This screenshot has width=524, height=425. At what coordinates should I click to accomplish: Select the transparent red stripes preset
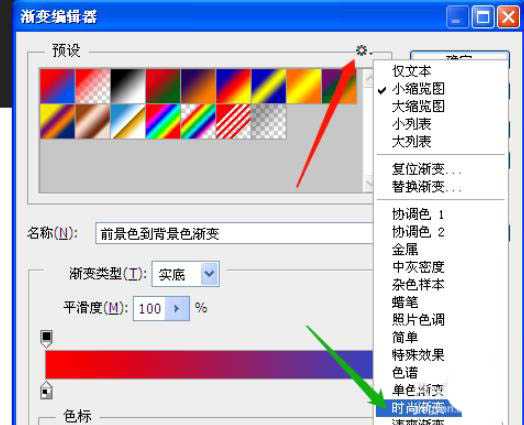click(x=234, y=121)
